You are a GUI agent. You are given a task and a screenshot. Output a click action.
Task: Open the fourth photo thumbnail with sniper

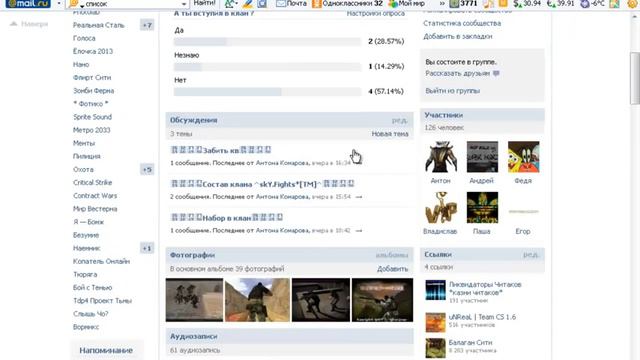pos(382,300)
